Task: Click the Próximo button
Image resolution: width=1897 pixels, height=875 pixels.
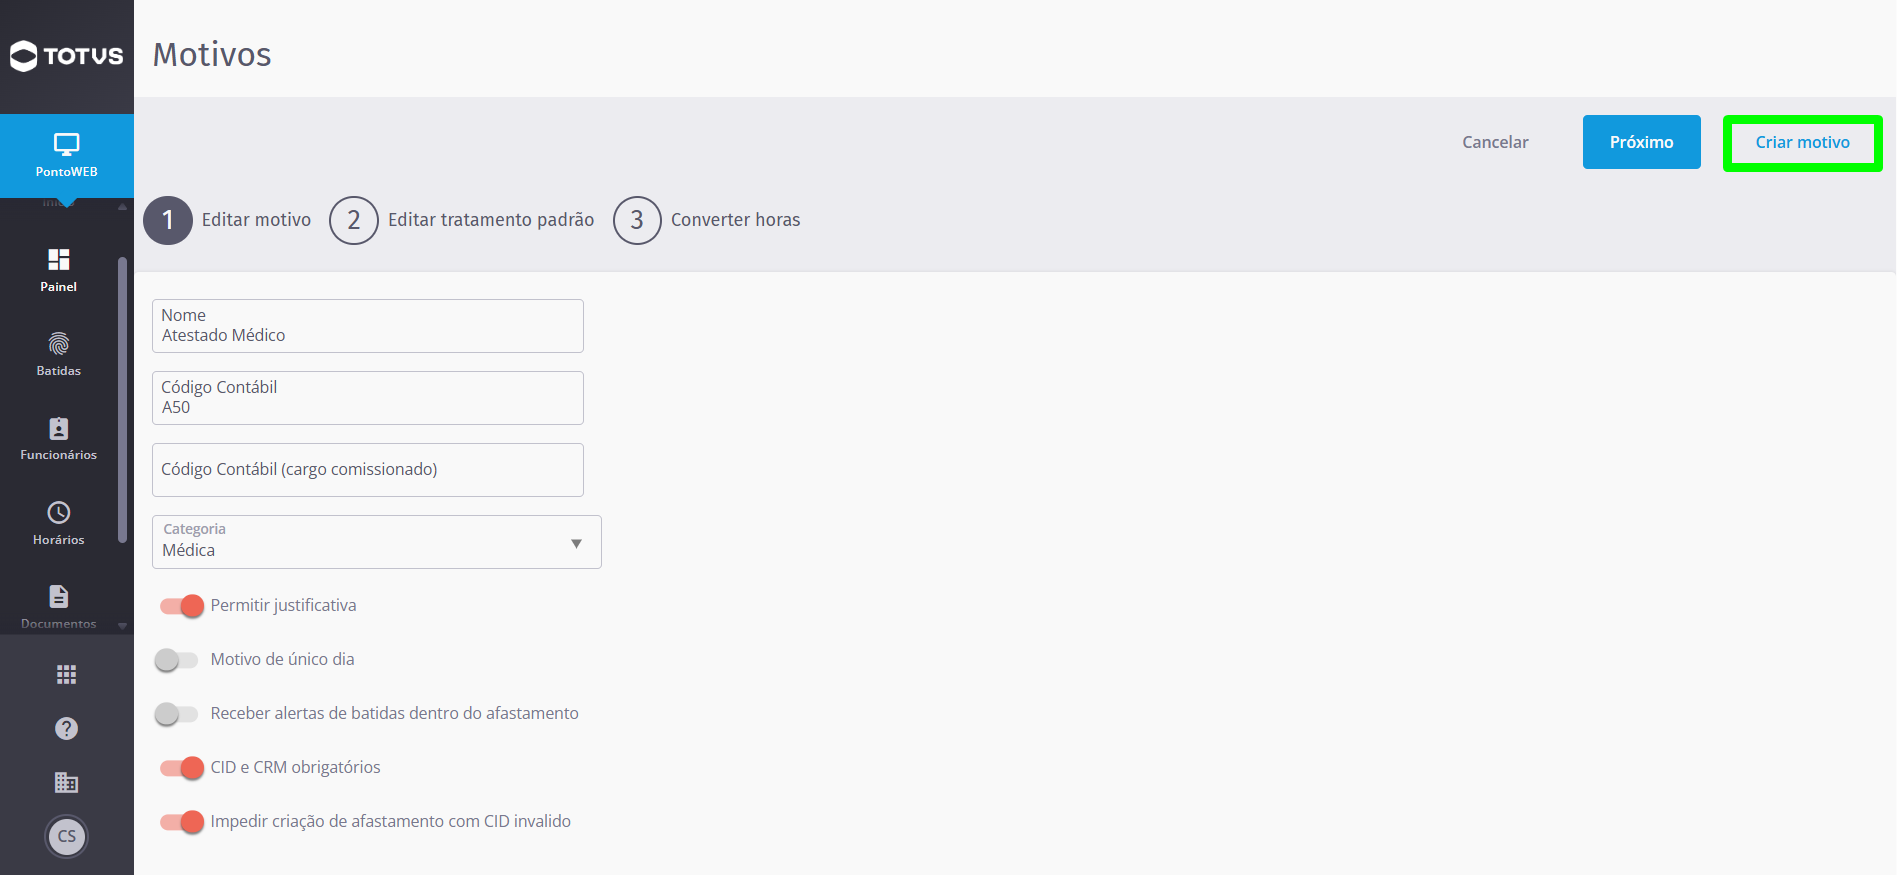Action: pos(1642,142)
